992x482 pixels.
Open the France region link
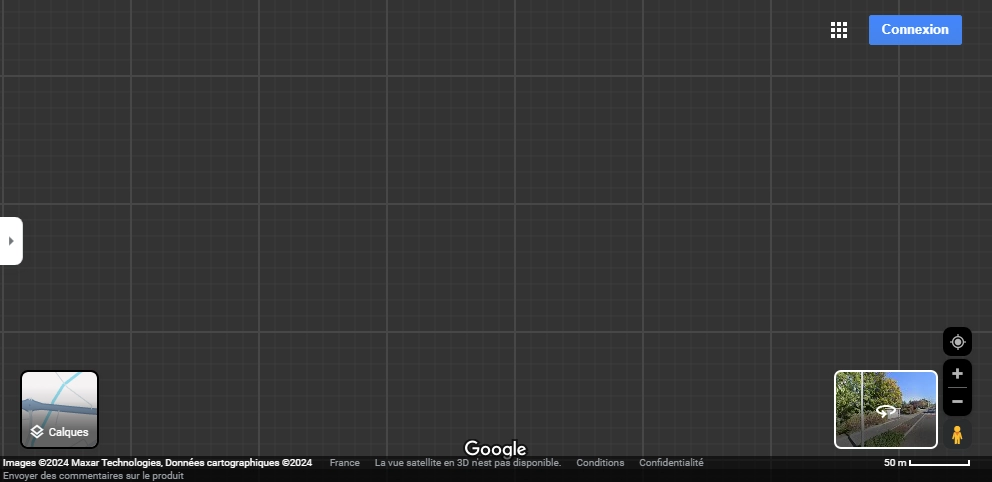point(344,463)
